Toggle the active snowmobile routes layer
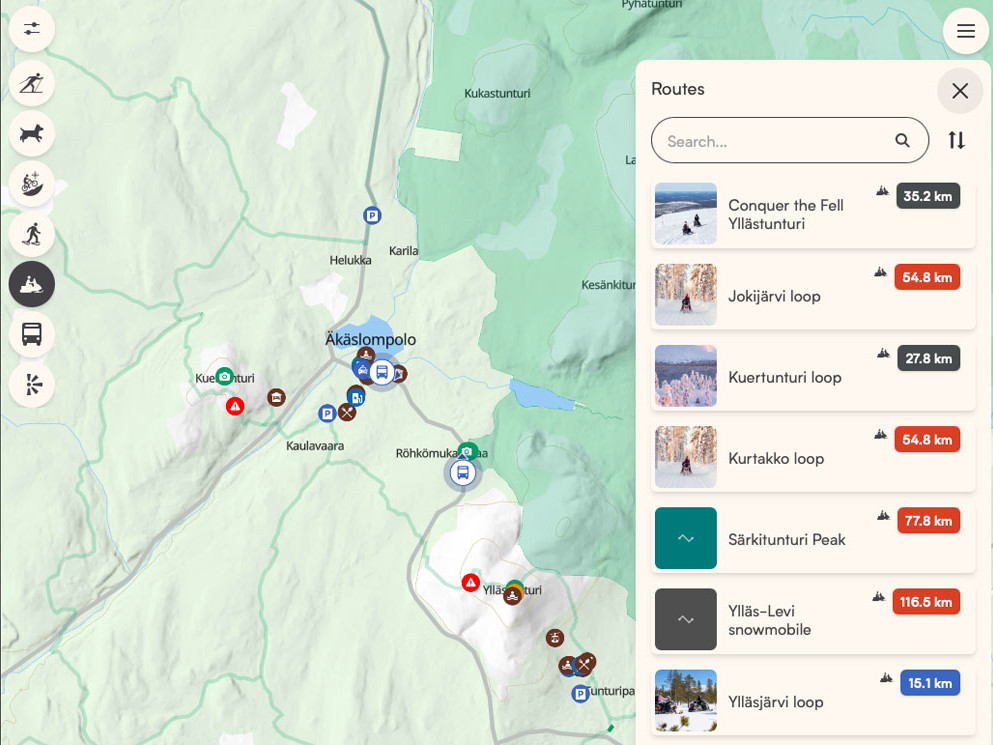 click(32, 284)
